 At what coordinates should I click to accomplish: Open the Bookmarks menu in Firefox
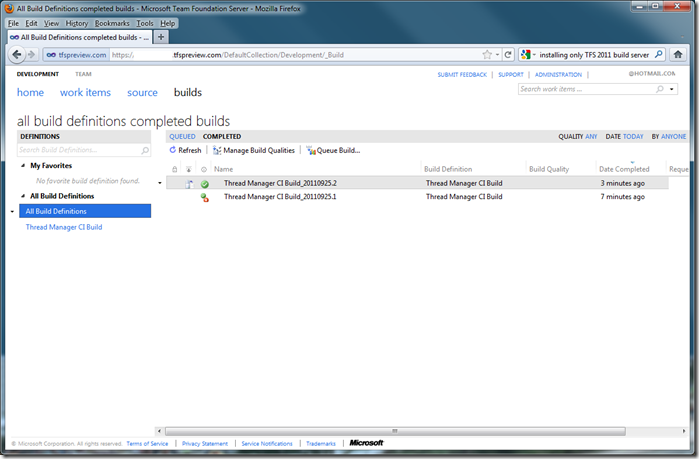coord(112,22)
